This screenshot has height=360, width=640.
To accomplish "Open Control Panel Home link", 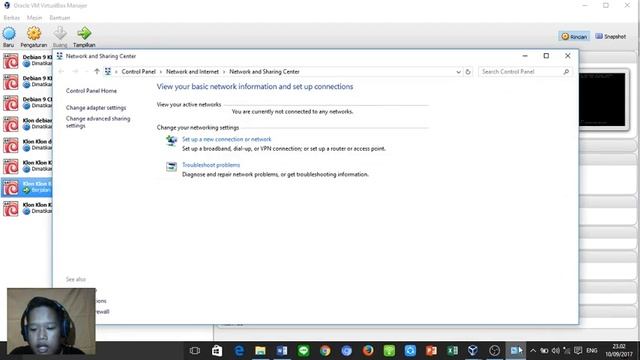I will pyautogui.click(x=91, y=91).
